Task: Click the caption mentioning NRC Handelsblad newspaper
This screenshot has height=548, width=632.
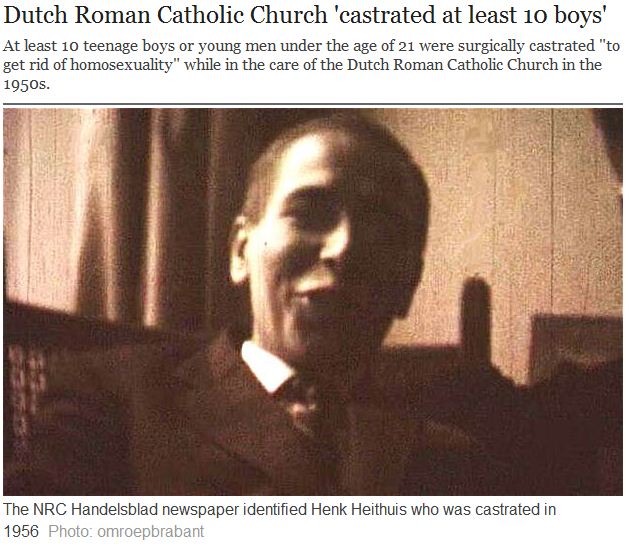Action: click(x=280, y=520)
